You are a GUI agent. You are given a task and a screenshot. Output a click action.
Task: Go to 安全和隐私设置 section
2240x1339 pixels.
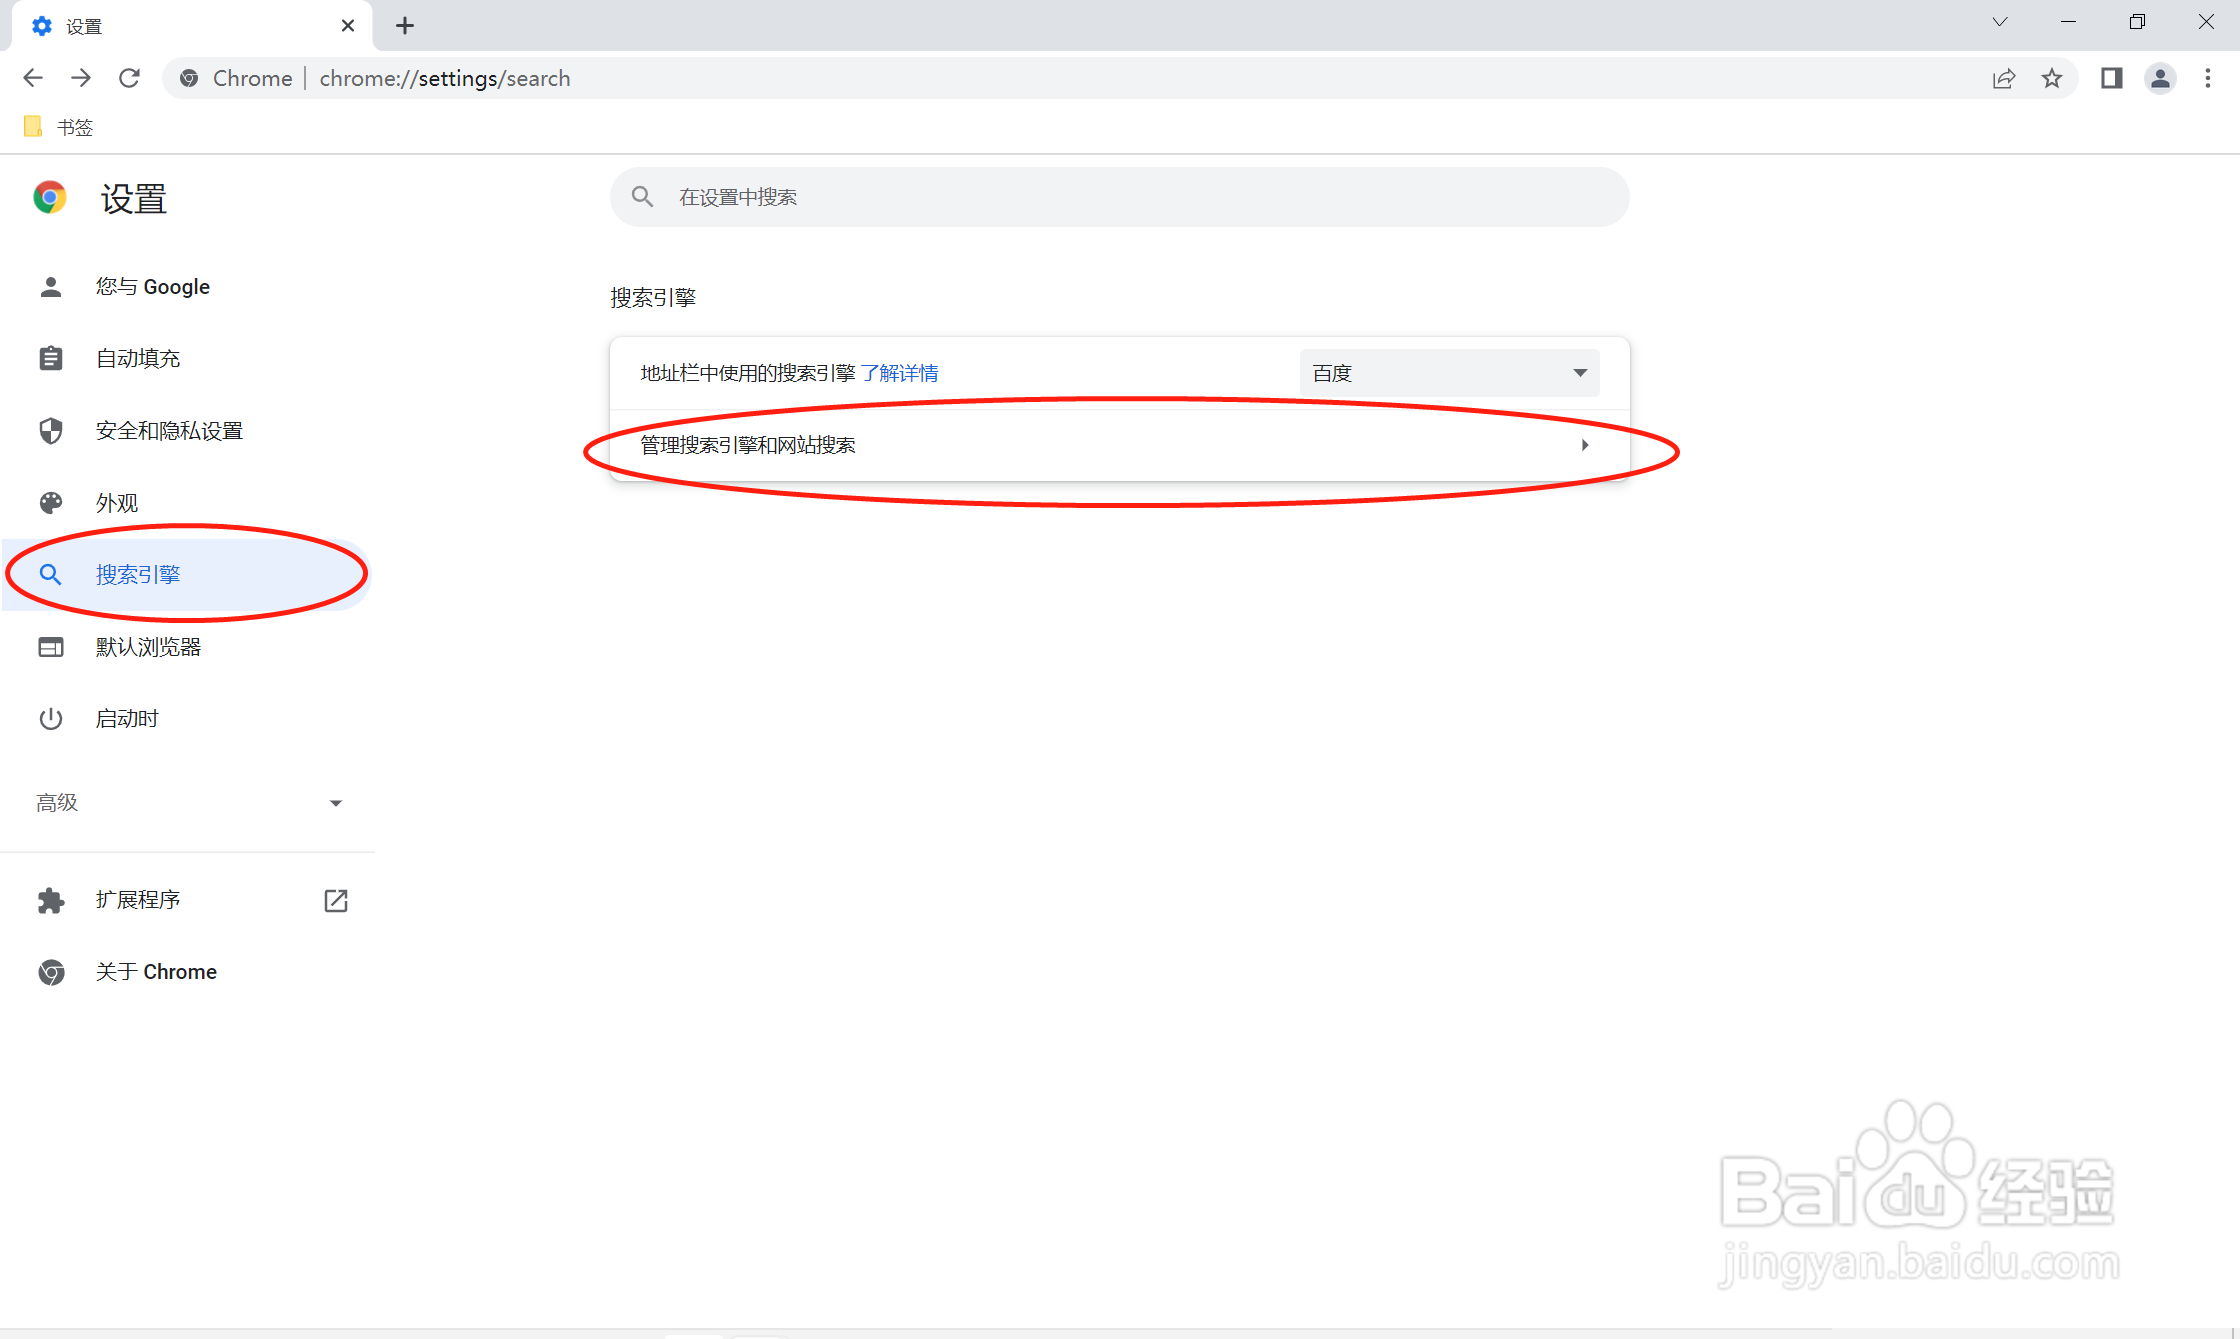tap(169, 431)
